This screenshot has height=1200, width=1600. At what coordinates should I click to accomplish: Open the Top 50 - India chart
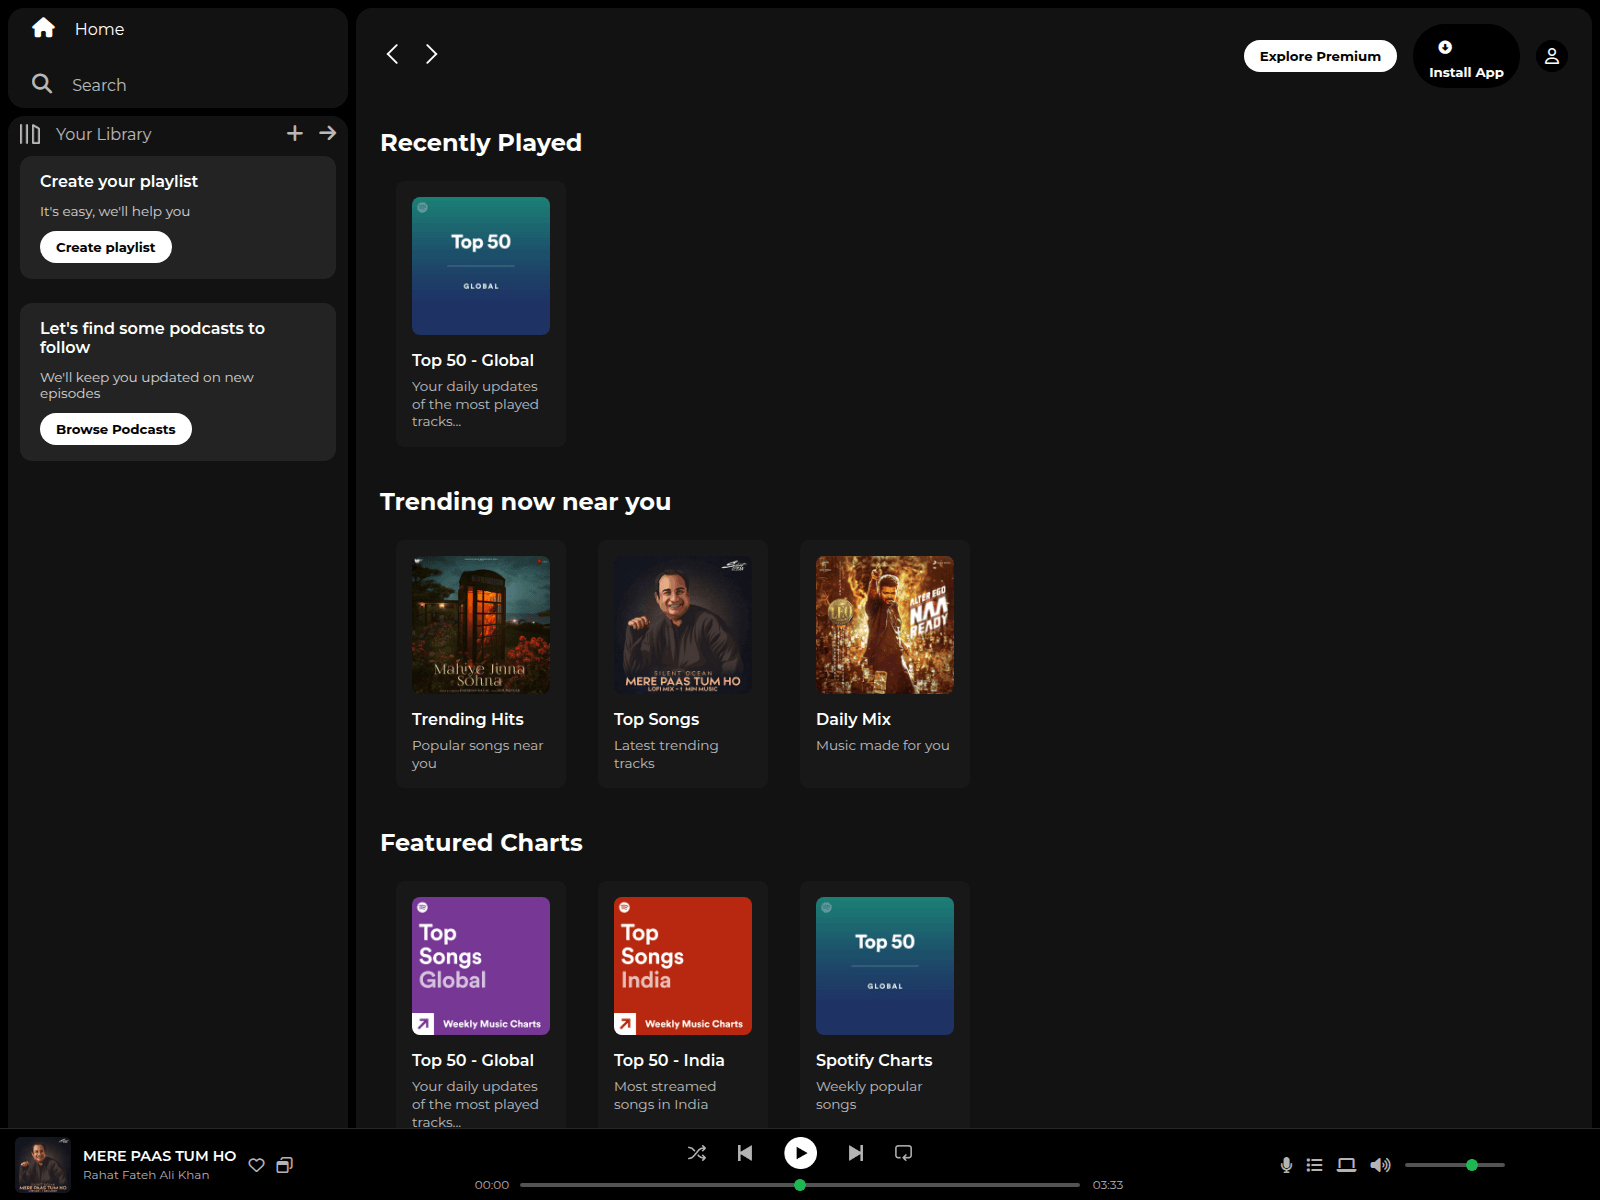tap(683, 1005)
